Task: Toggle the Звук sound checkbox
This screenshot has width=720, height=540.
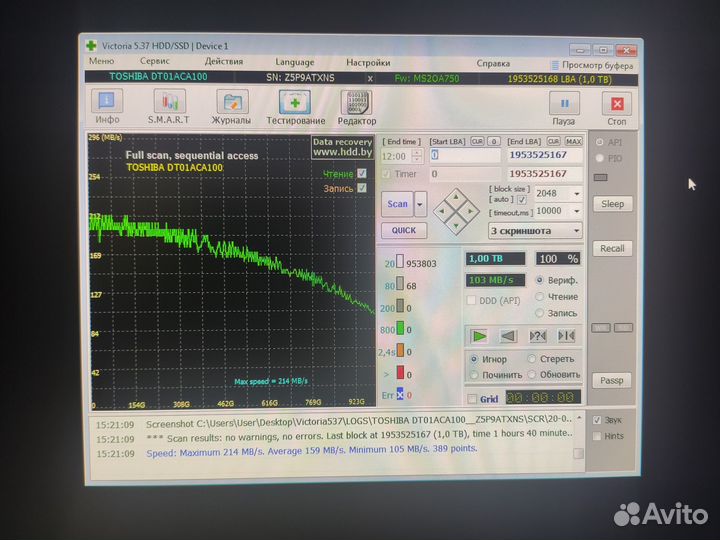Action: tap(597, 420)
